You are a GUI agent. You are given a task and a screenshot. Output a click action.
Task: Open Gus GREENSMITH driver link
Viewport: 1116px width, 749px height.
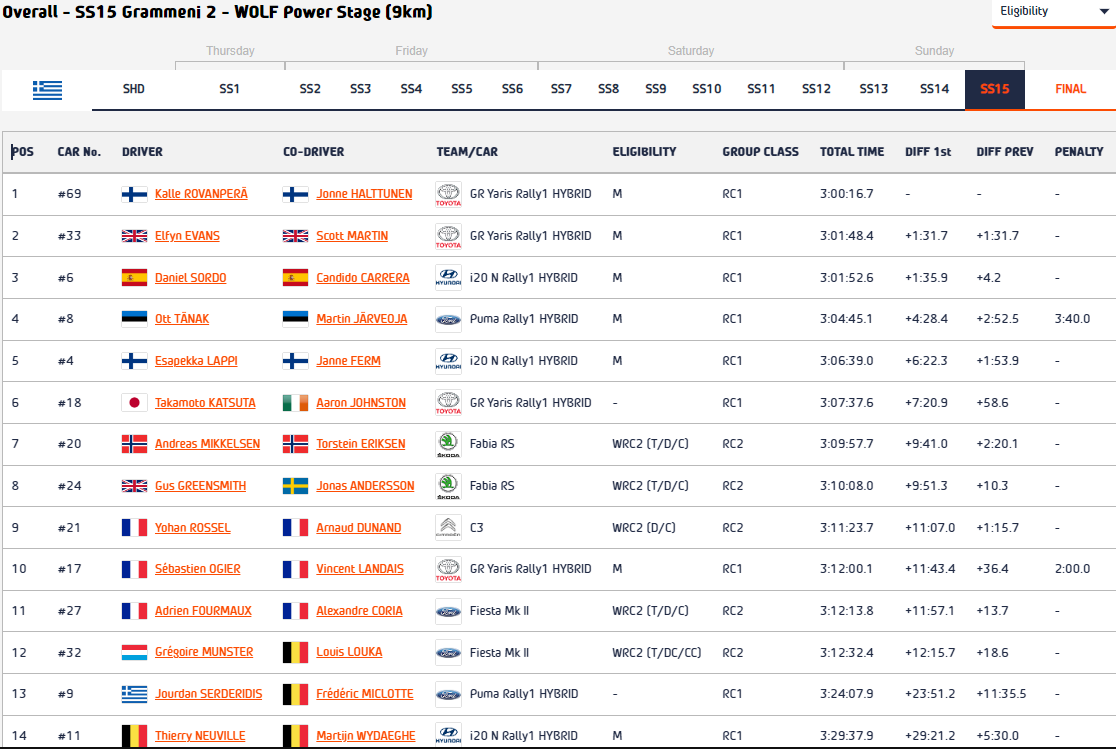[201, 486]
